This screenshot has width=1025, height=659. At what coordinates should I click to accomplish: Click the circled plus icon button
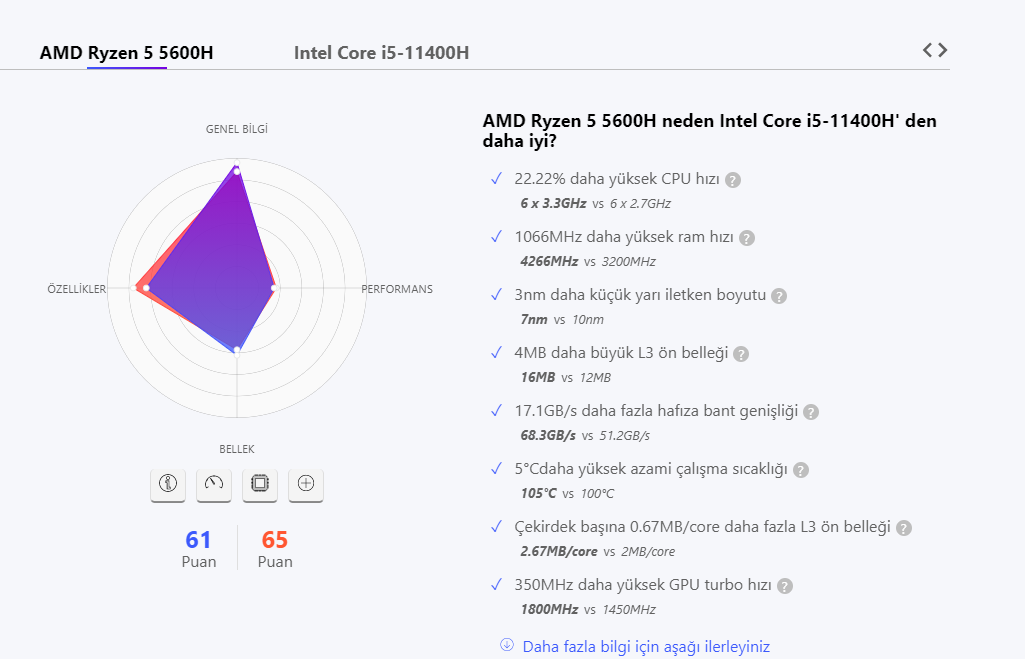pyautogui.click(x=306, y=484)
